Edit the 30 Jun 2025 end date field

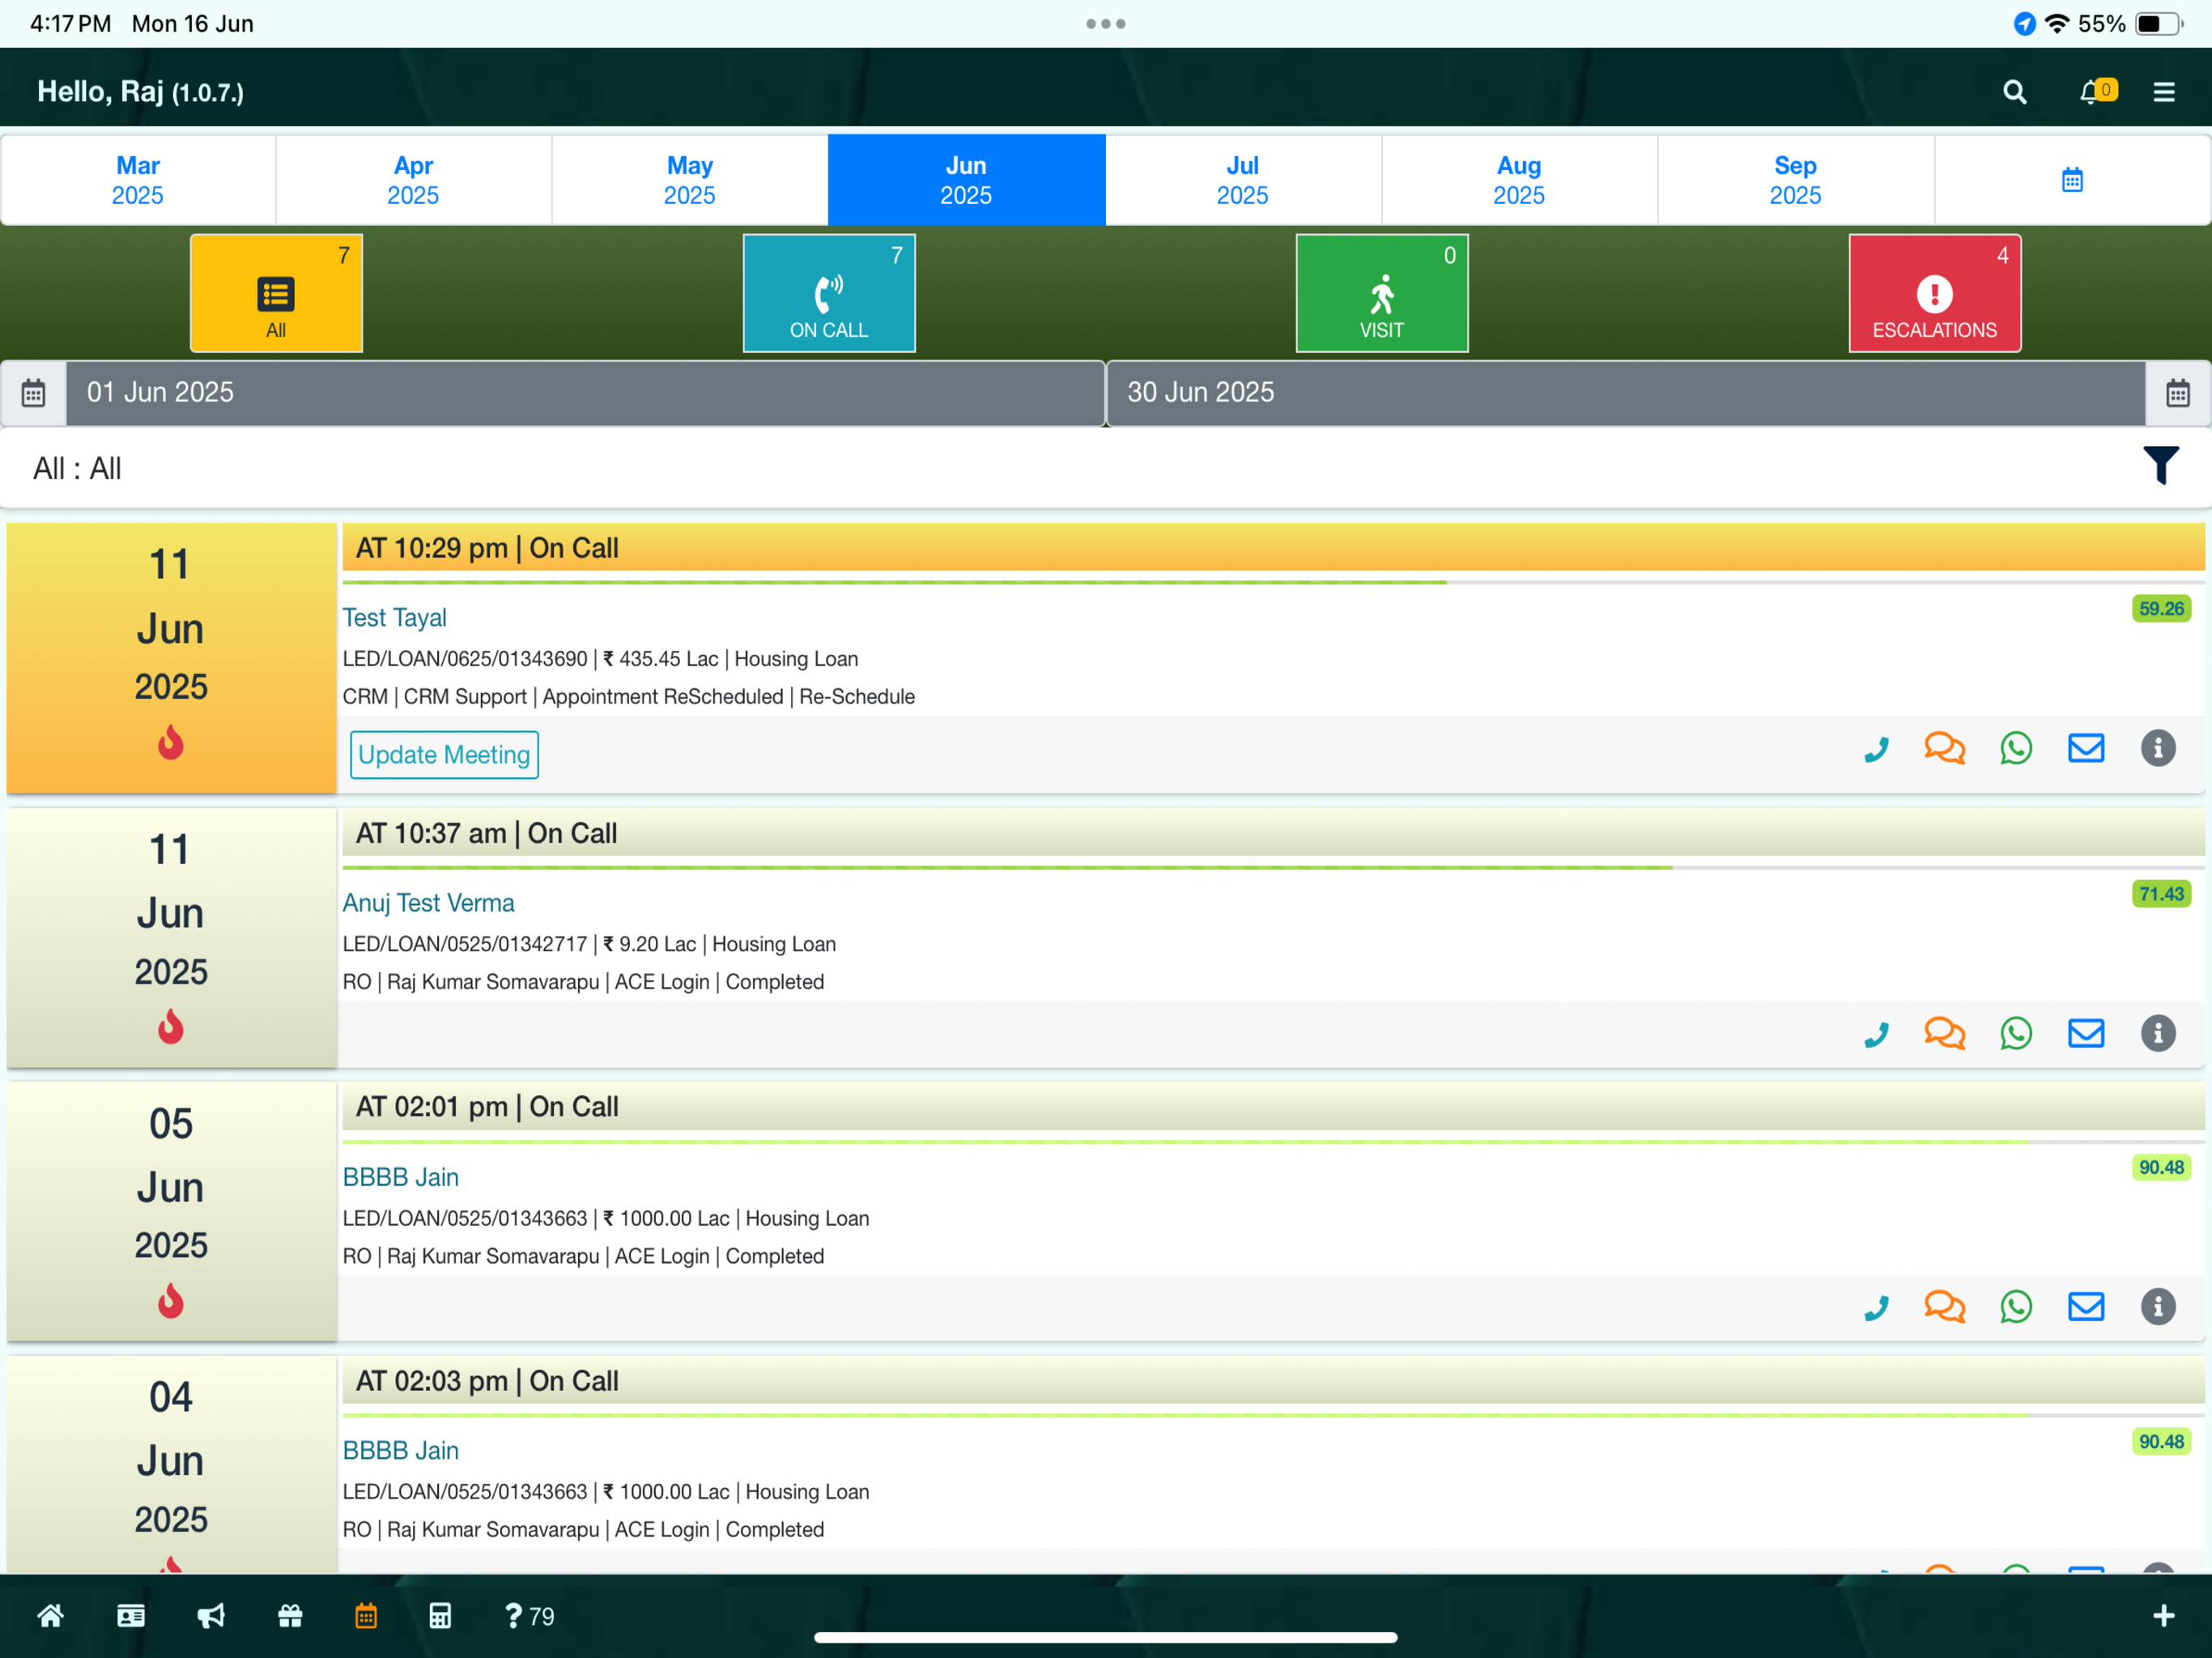click(x=1626, y=393)
